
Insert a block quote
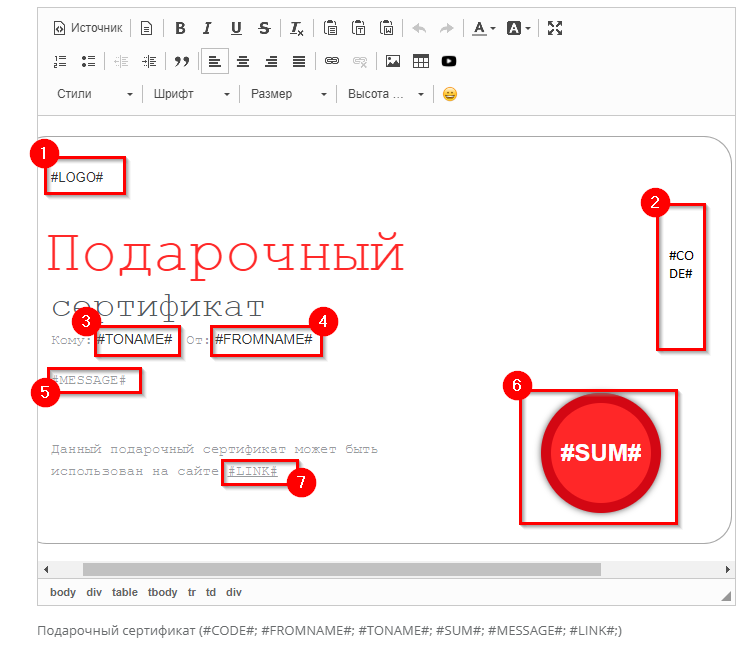(x=181, y=61)
